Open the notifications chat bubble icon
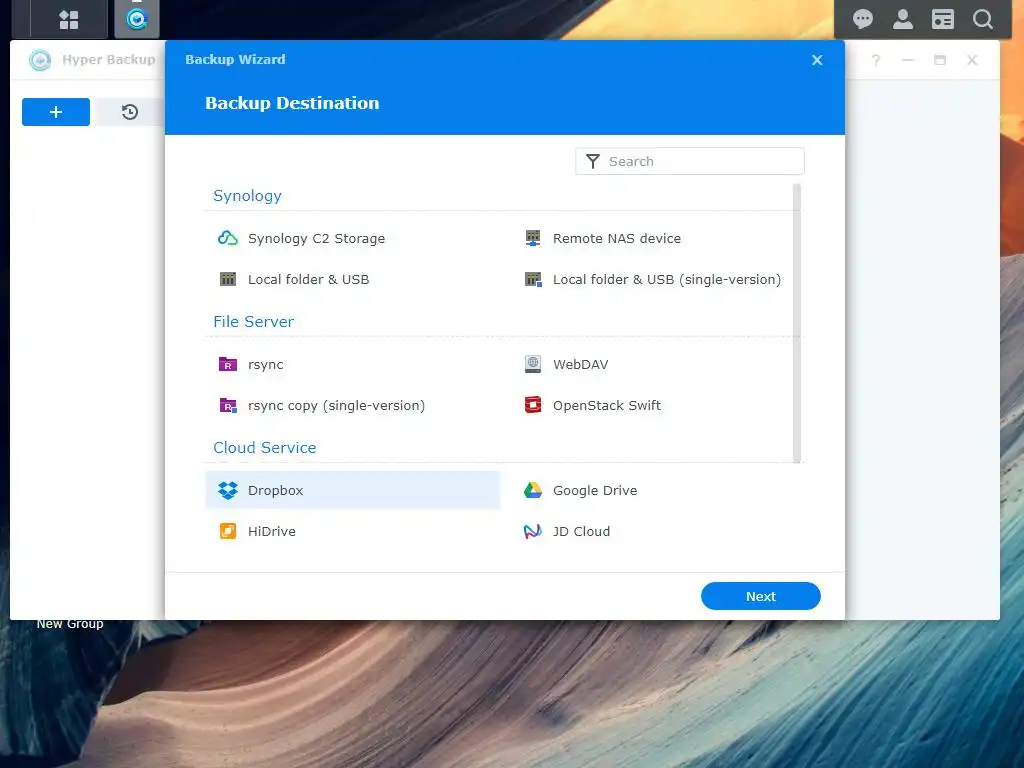 coord(863,19)
